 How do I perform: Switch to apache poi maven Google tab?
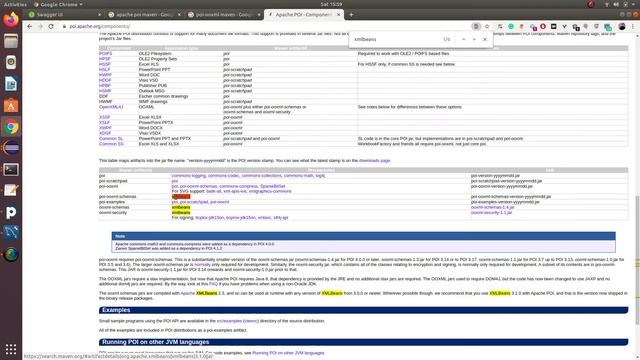click(144, 15)
